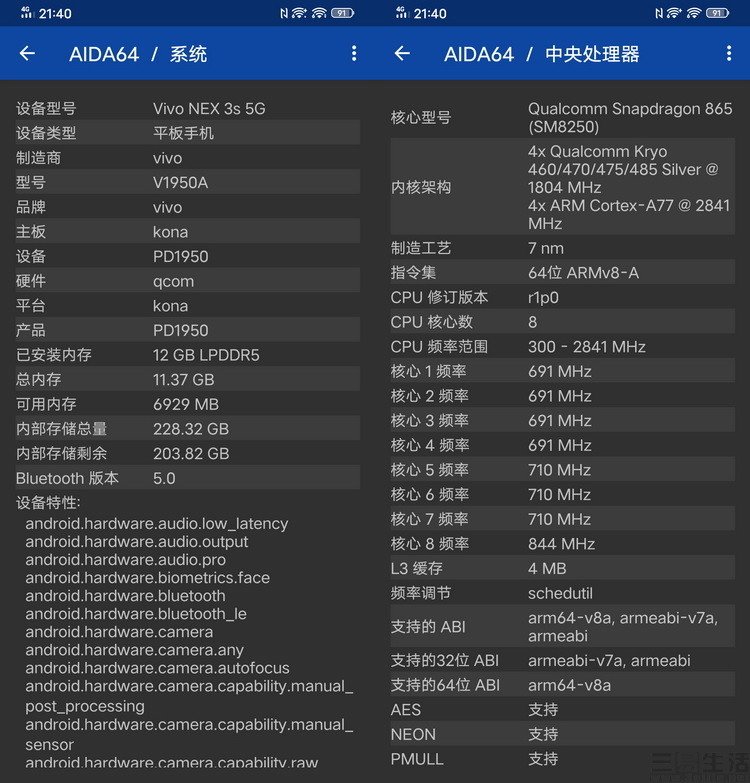Select the 设备特性 heading

[48, 502]
